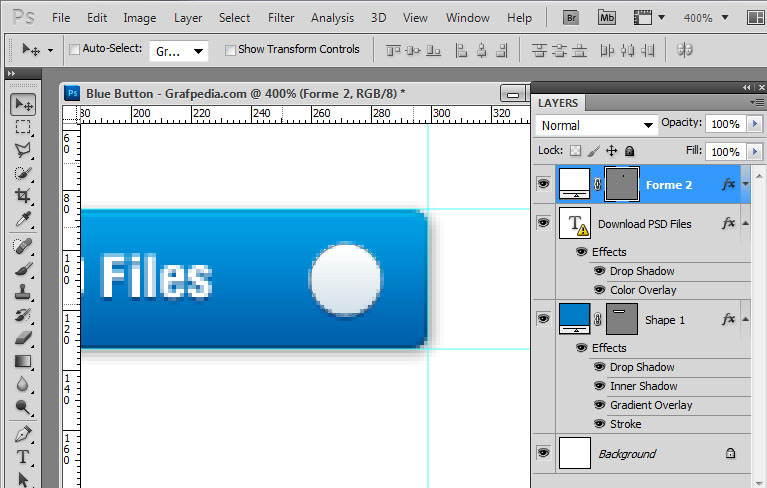Select the Gradient tool
The height and width of the screenshot is (488, 767).
point(23,361)
